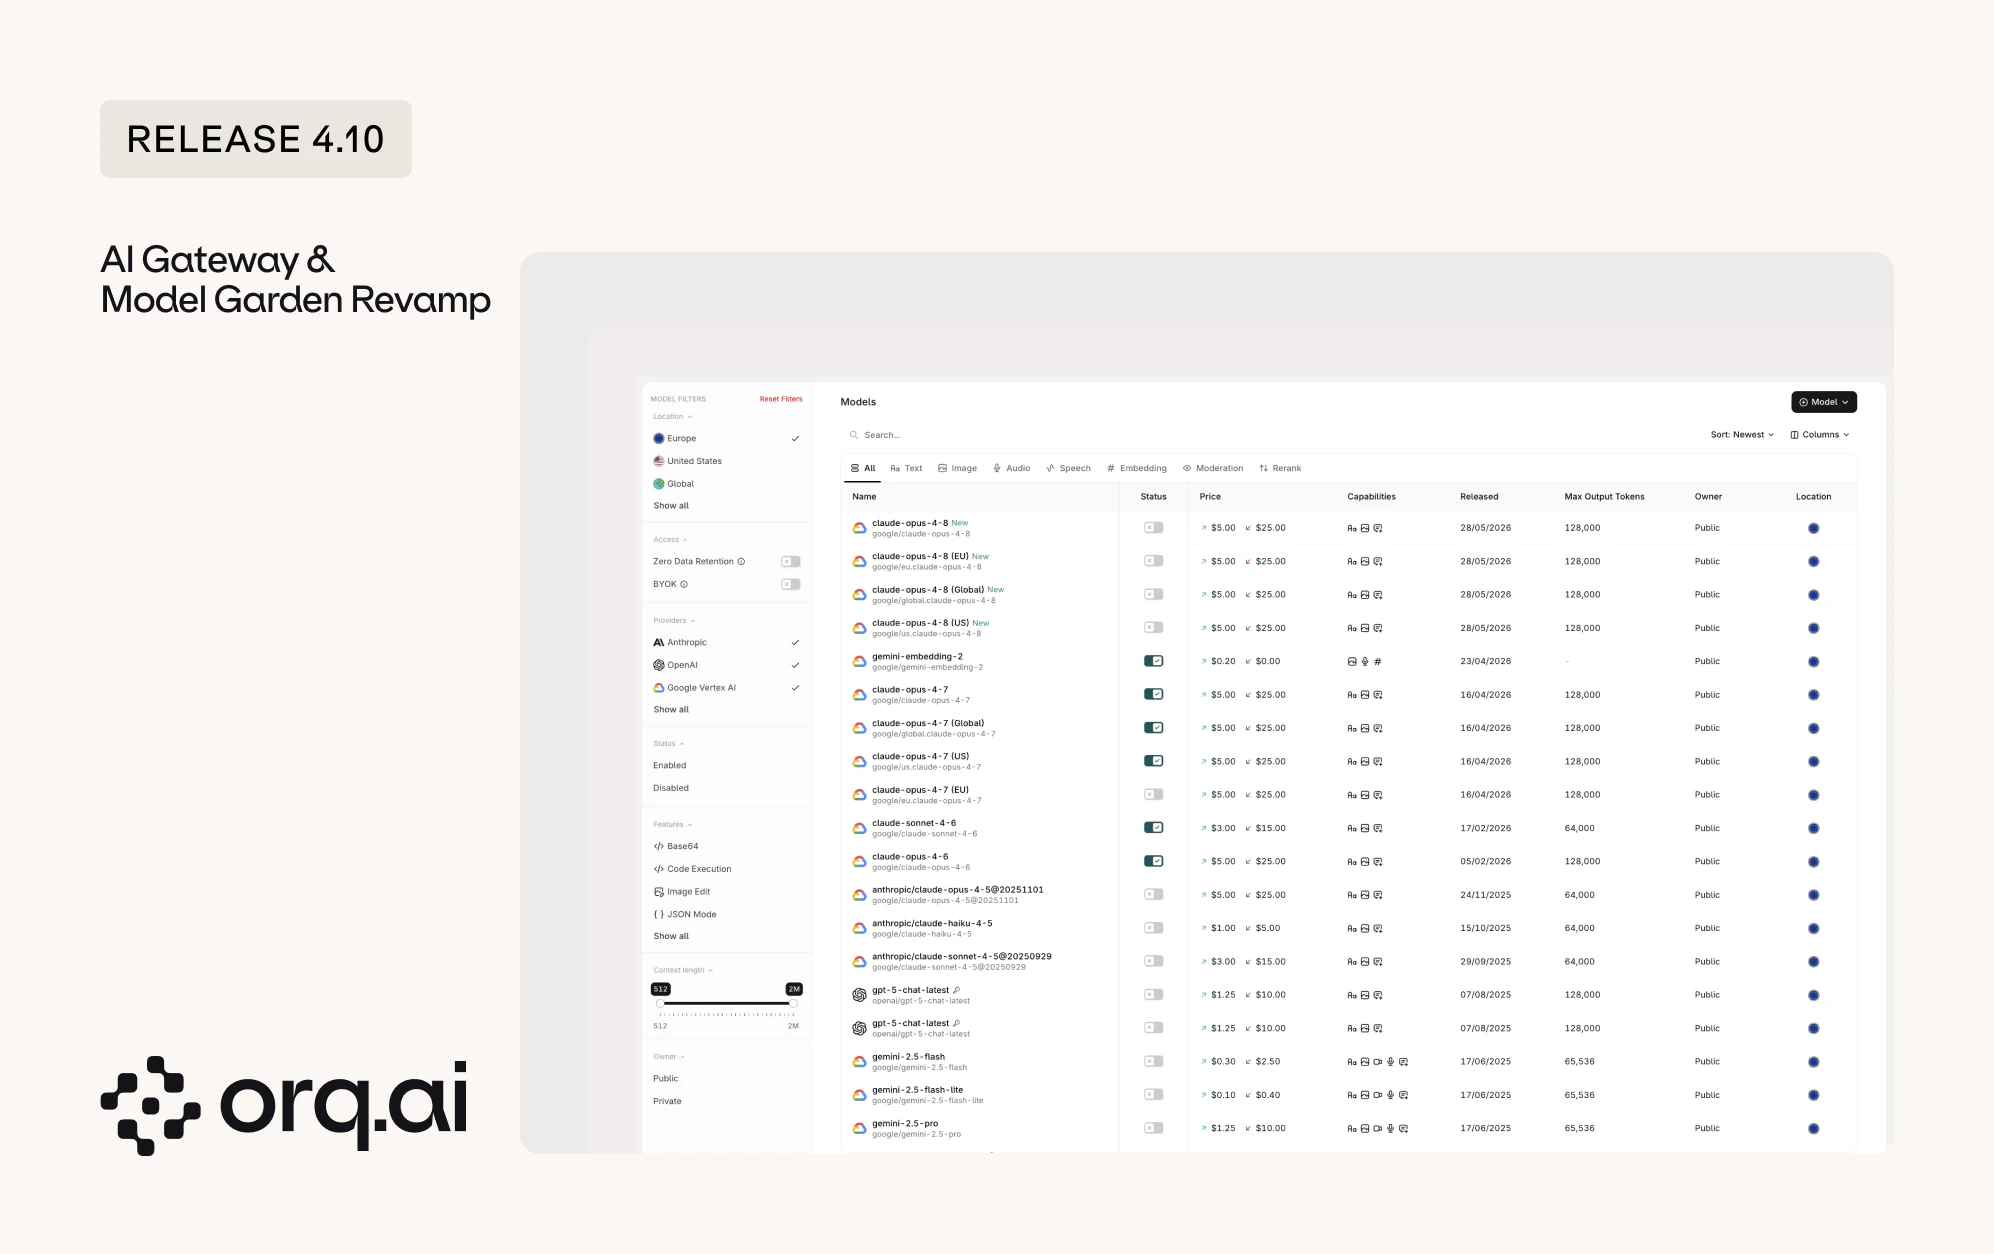Screen dimensions: 1994x1254
Task: Enable claude-opus-4-7 (EU) status toggle
Action: (1154, 794)
